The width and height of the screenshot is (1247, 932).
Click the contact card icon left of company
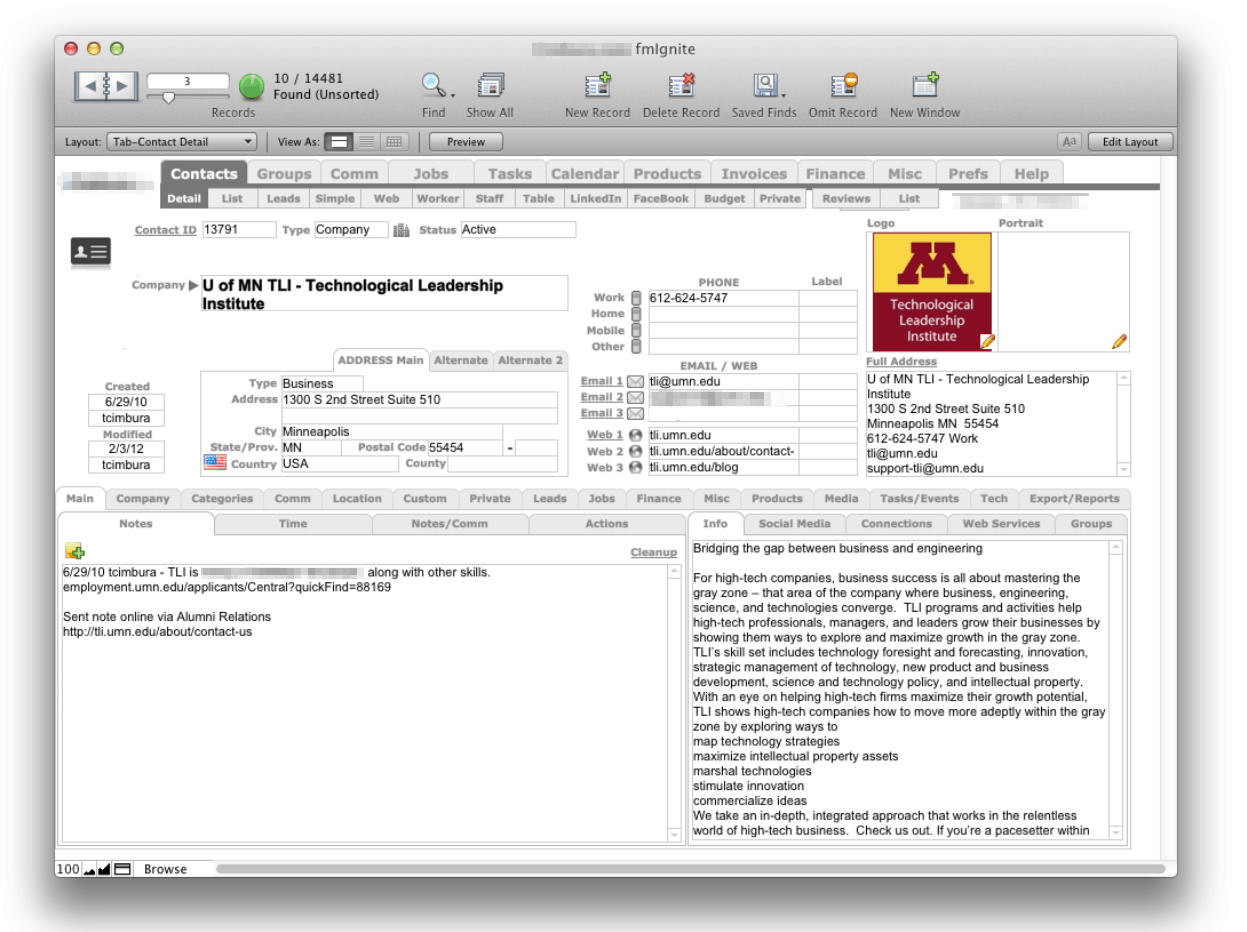[x=90, y=252]
